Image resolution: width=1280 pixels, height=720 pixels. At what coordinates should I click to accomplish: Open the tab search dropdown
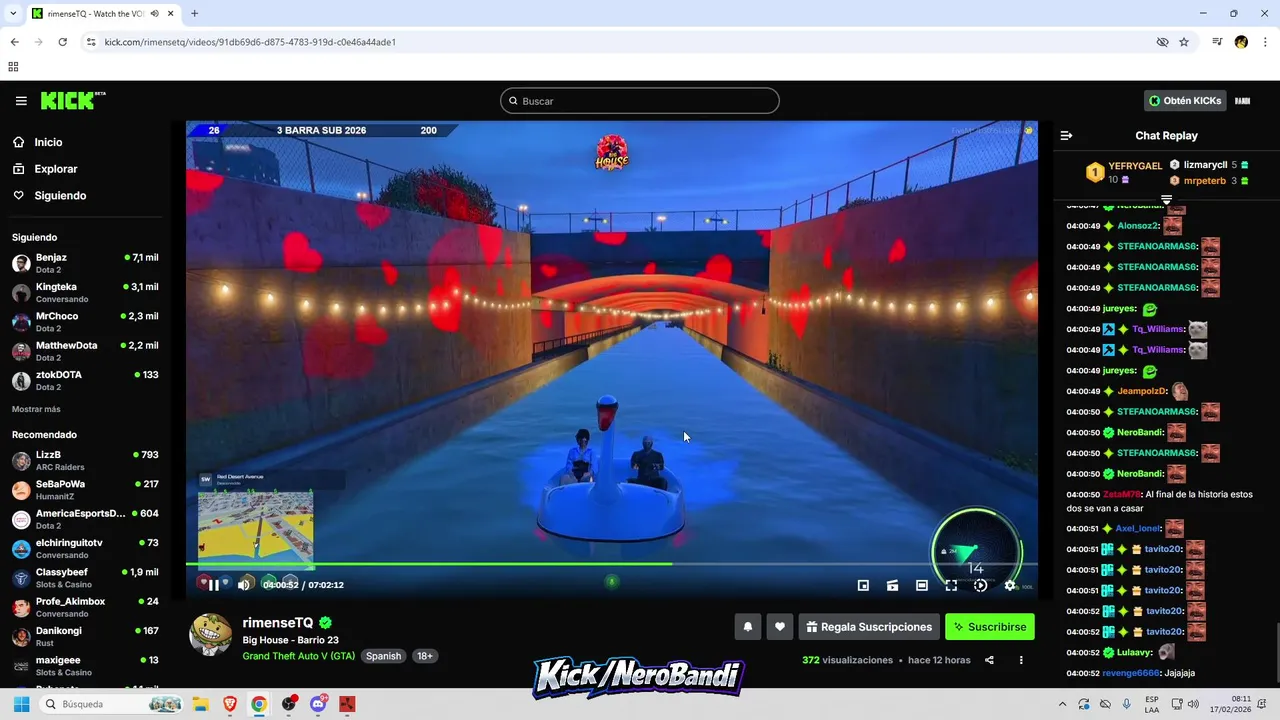[13, 13]
